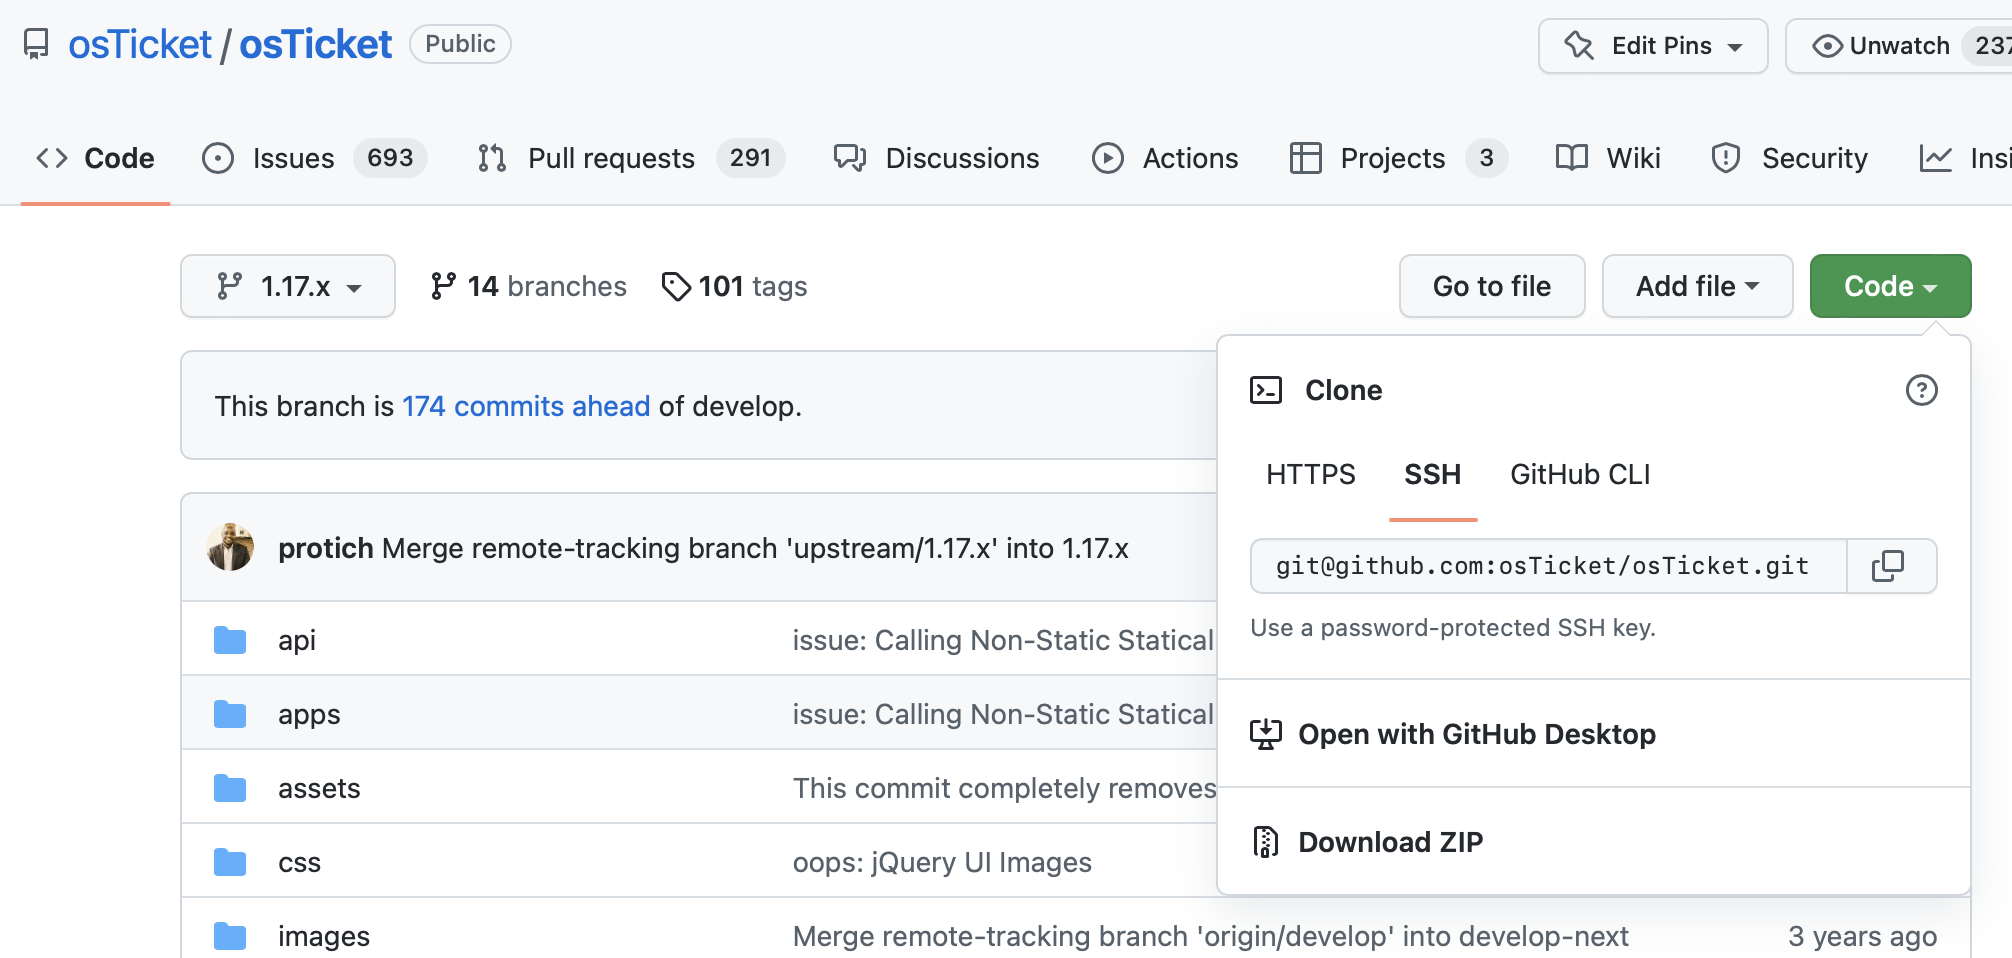Image resolution: width=2012 pixels, height=958 pixels.
Task: Select the Security shield icon
Action: 1724,157
